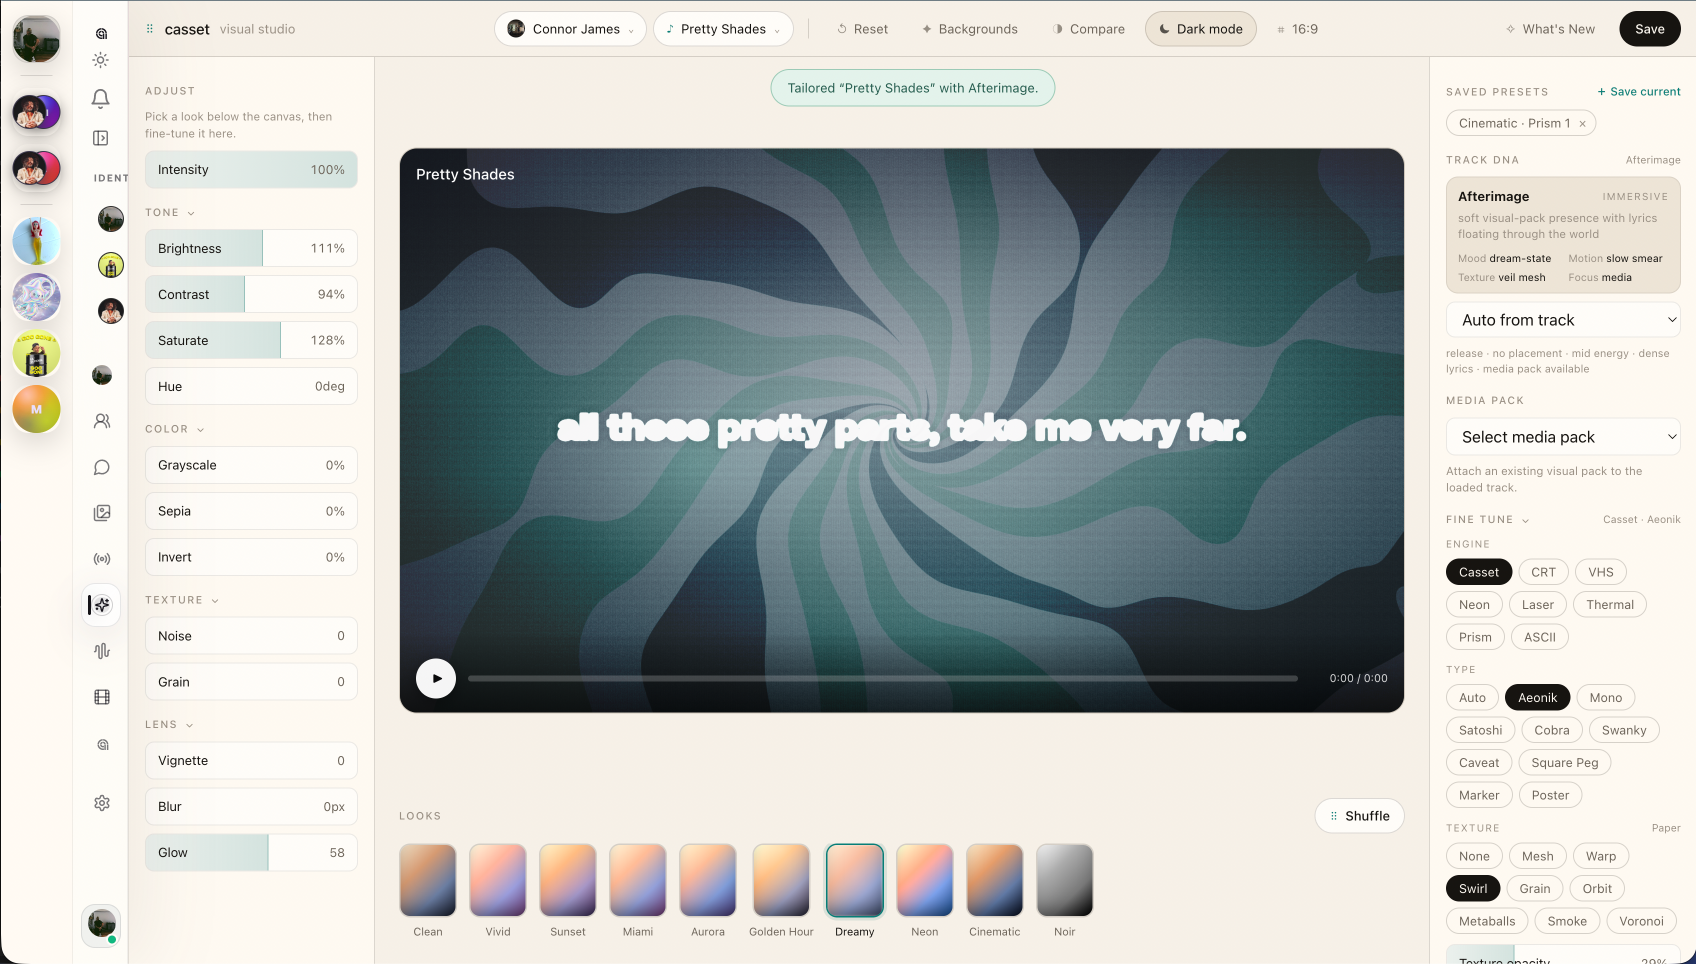Screen dimensions: 1696x964
Task: Select the Noir look thumbnail
Action: 1065,880
